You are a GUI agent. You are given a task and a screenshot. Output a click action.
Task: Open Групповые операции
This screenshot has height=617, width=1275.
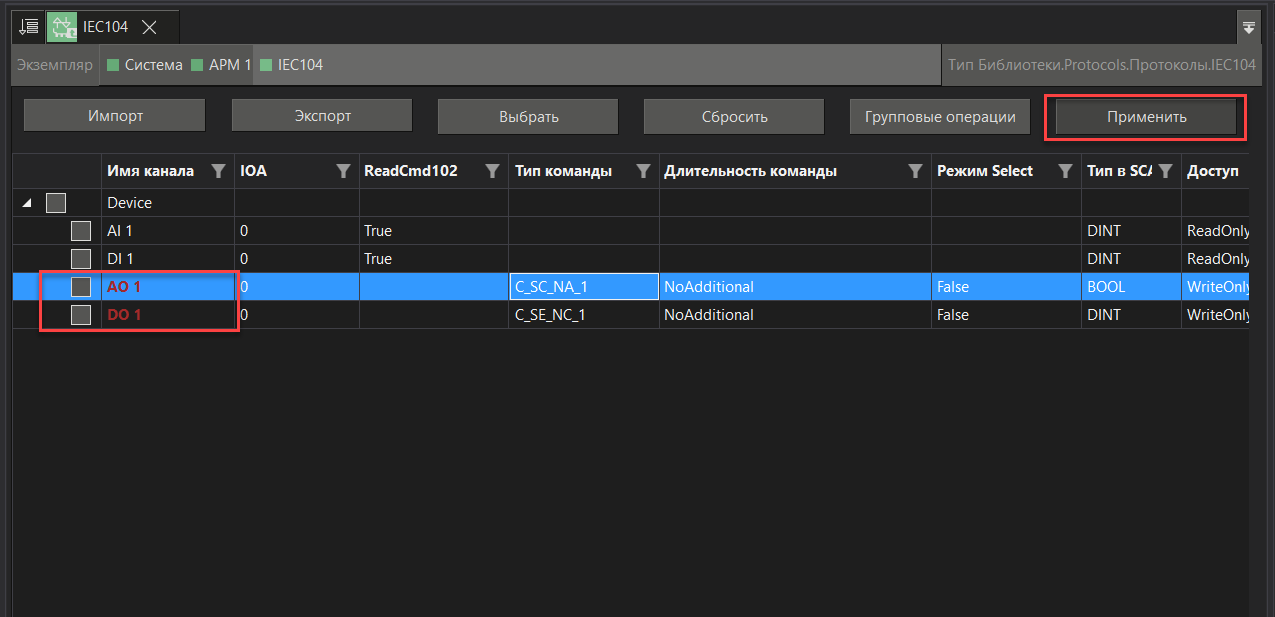click(939, 116)
